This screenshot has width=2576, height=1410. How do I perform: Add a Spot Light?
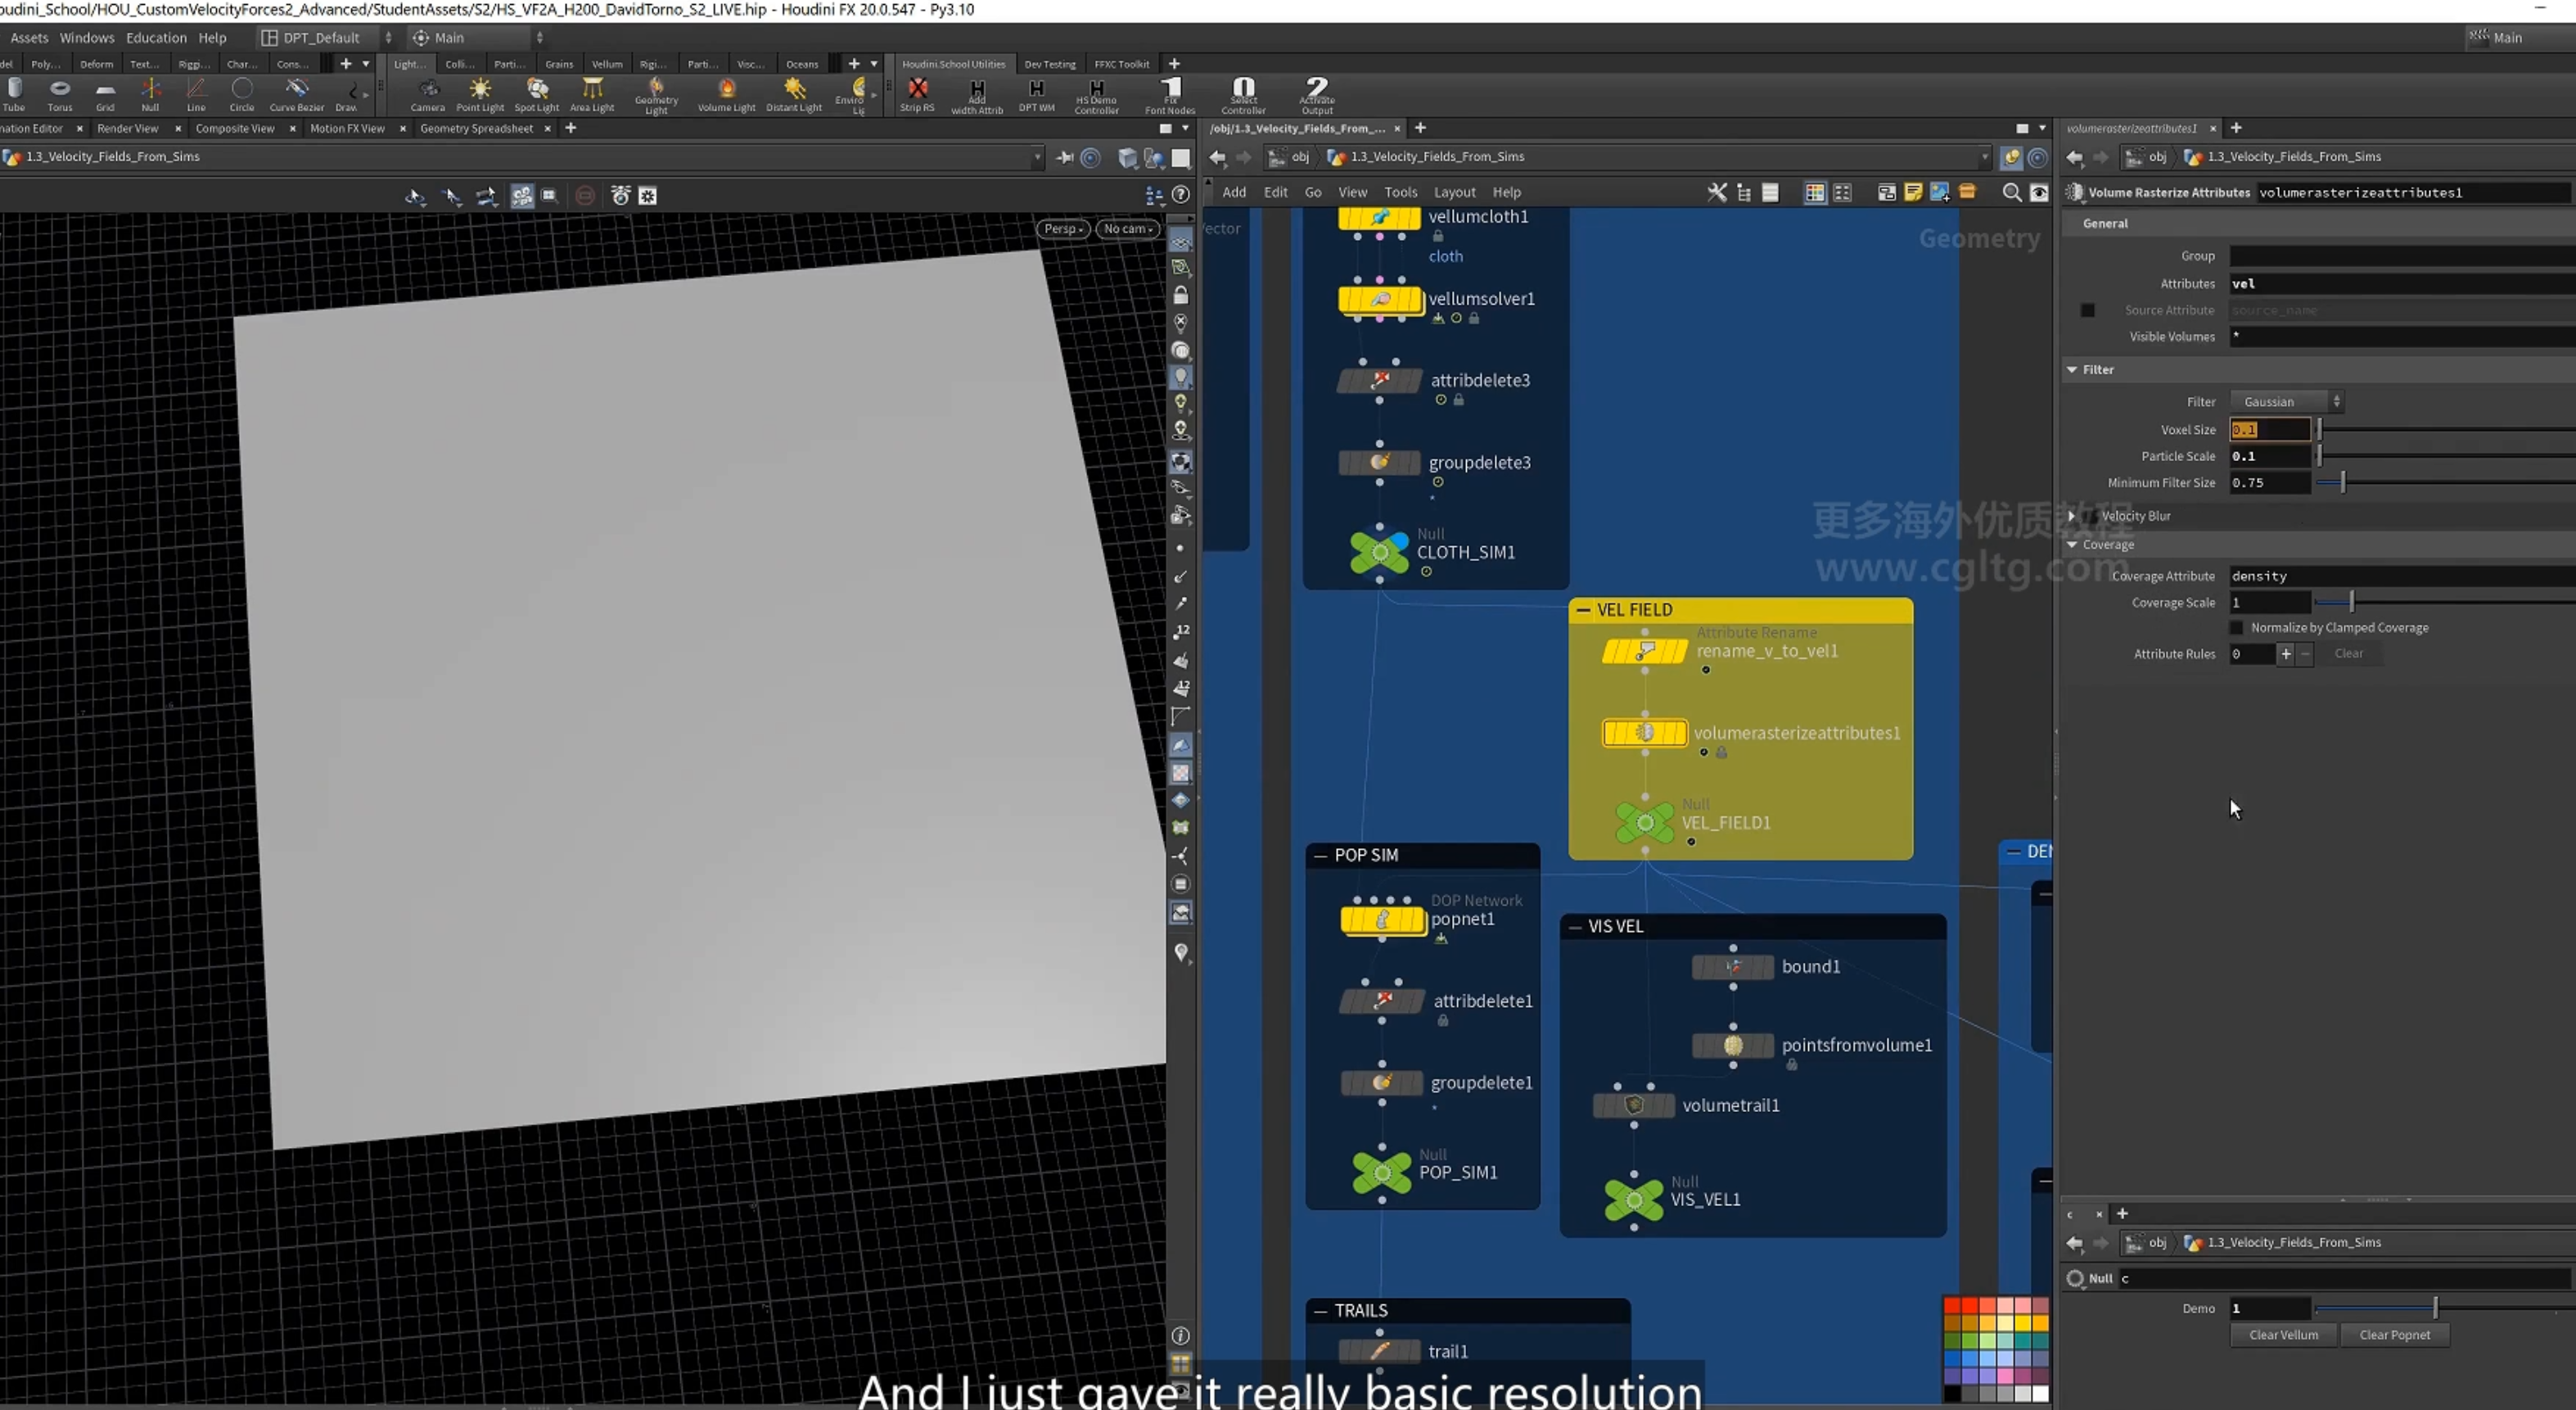[x=537, y=94]
